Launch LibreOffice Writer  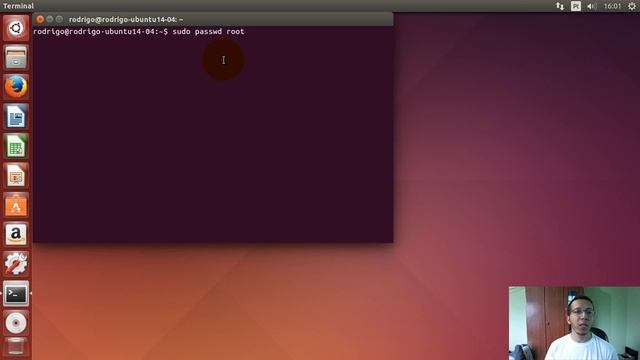[16, 117]
